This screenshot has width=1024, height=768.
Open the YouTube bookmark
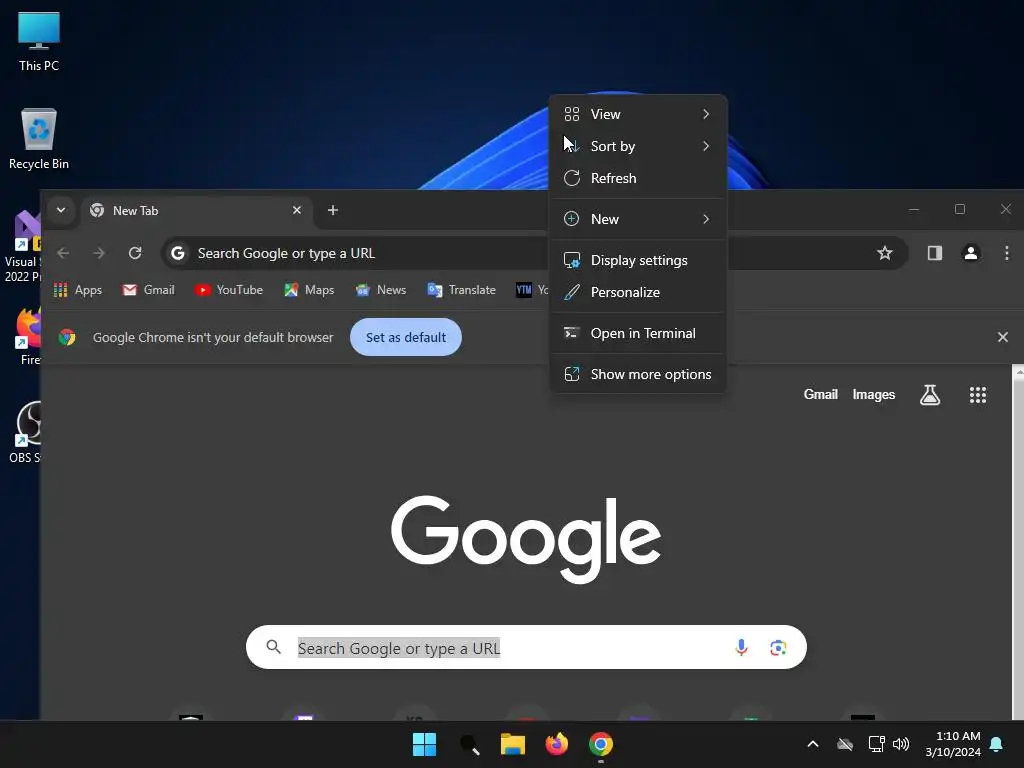point(229,290)
